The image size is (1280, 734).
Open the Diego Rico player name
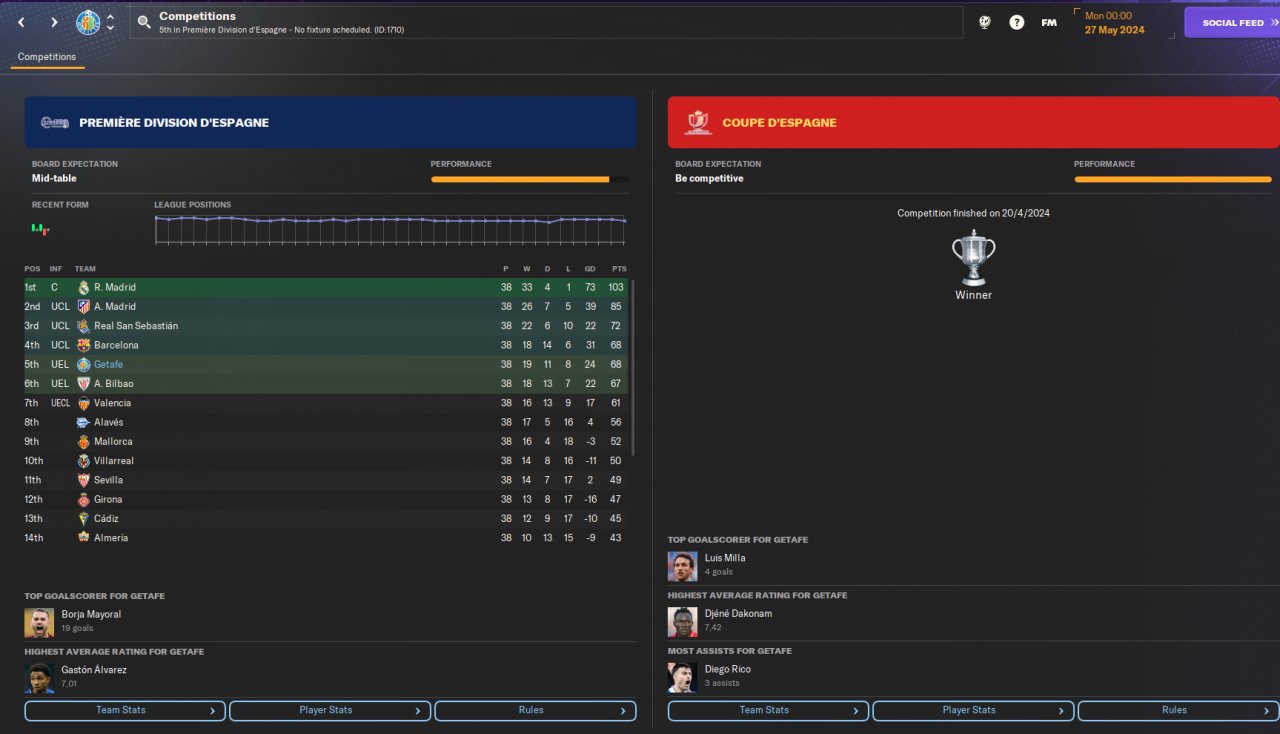[x=727, y=670]
